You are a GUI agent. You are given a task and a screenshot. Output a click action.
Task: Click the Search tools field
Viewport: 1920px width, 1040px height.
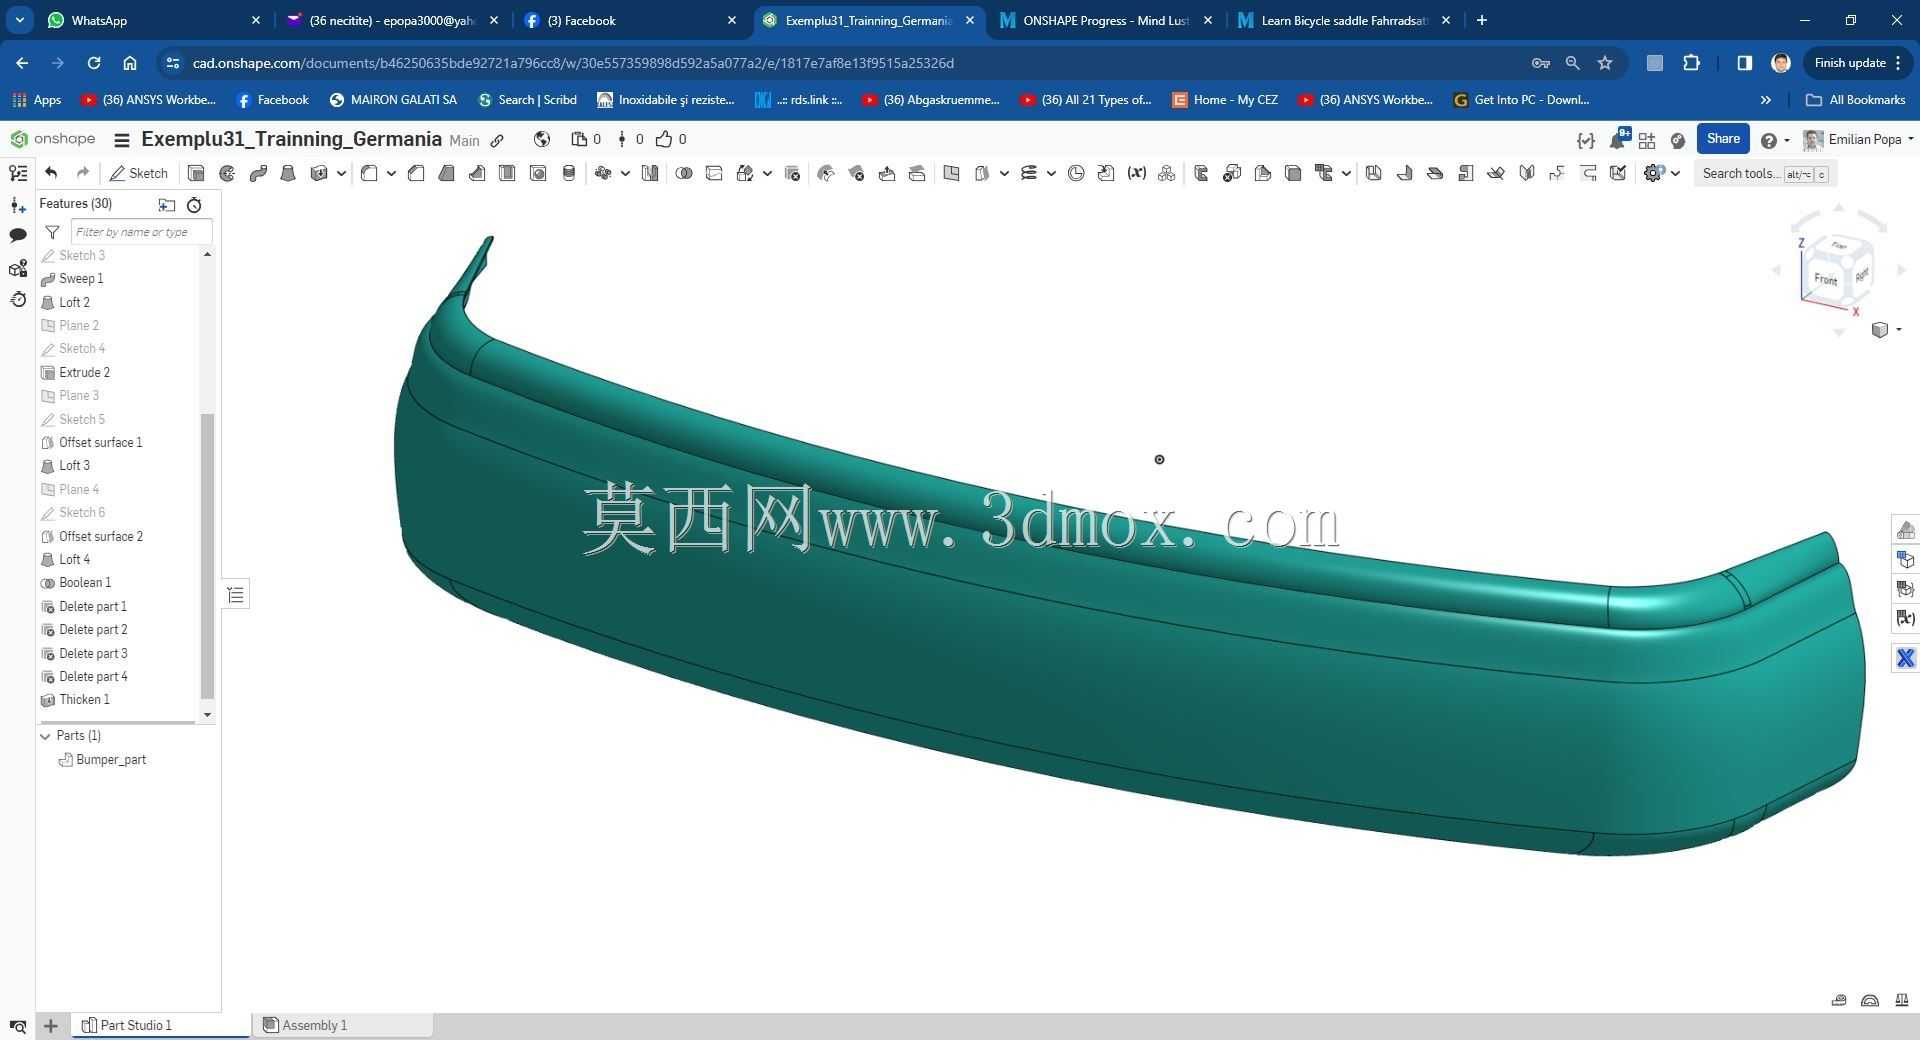point(1765,173)
